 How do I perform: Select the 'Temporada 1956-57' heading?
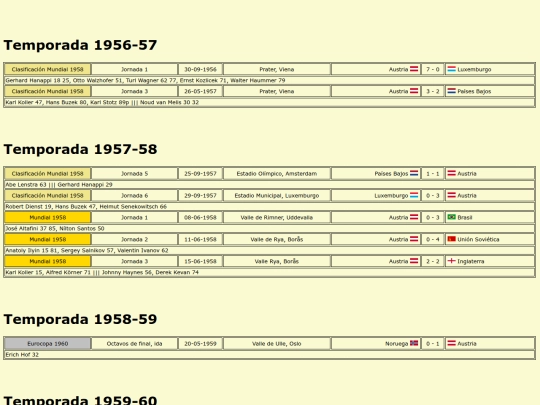(80, 45)
